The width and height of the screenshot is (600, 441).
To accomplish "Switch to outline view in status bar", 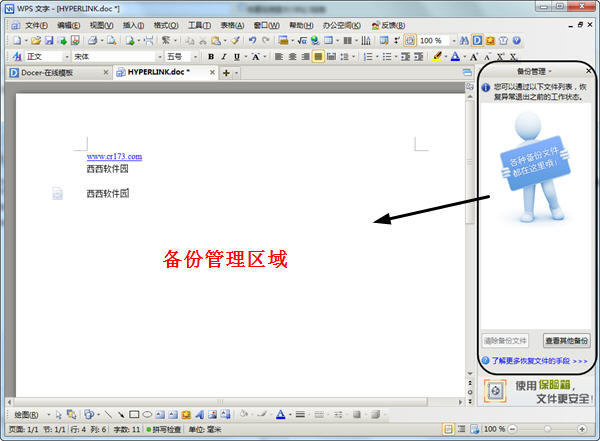I will pos(461,429).
